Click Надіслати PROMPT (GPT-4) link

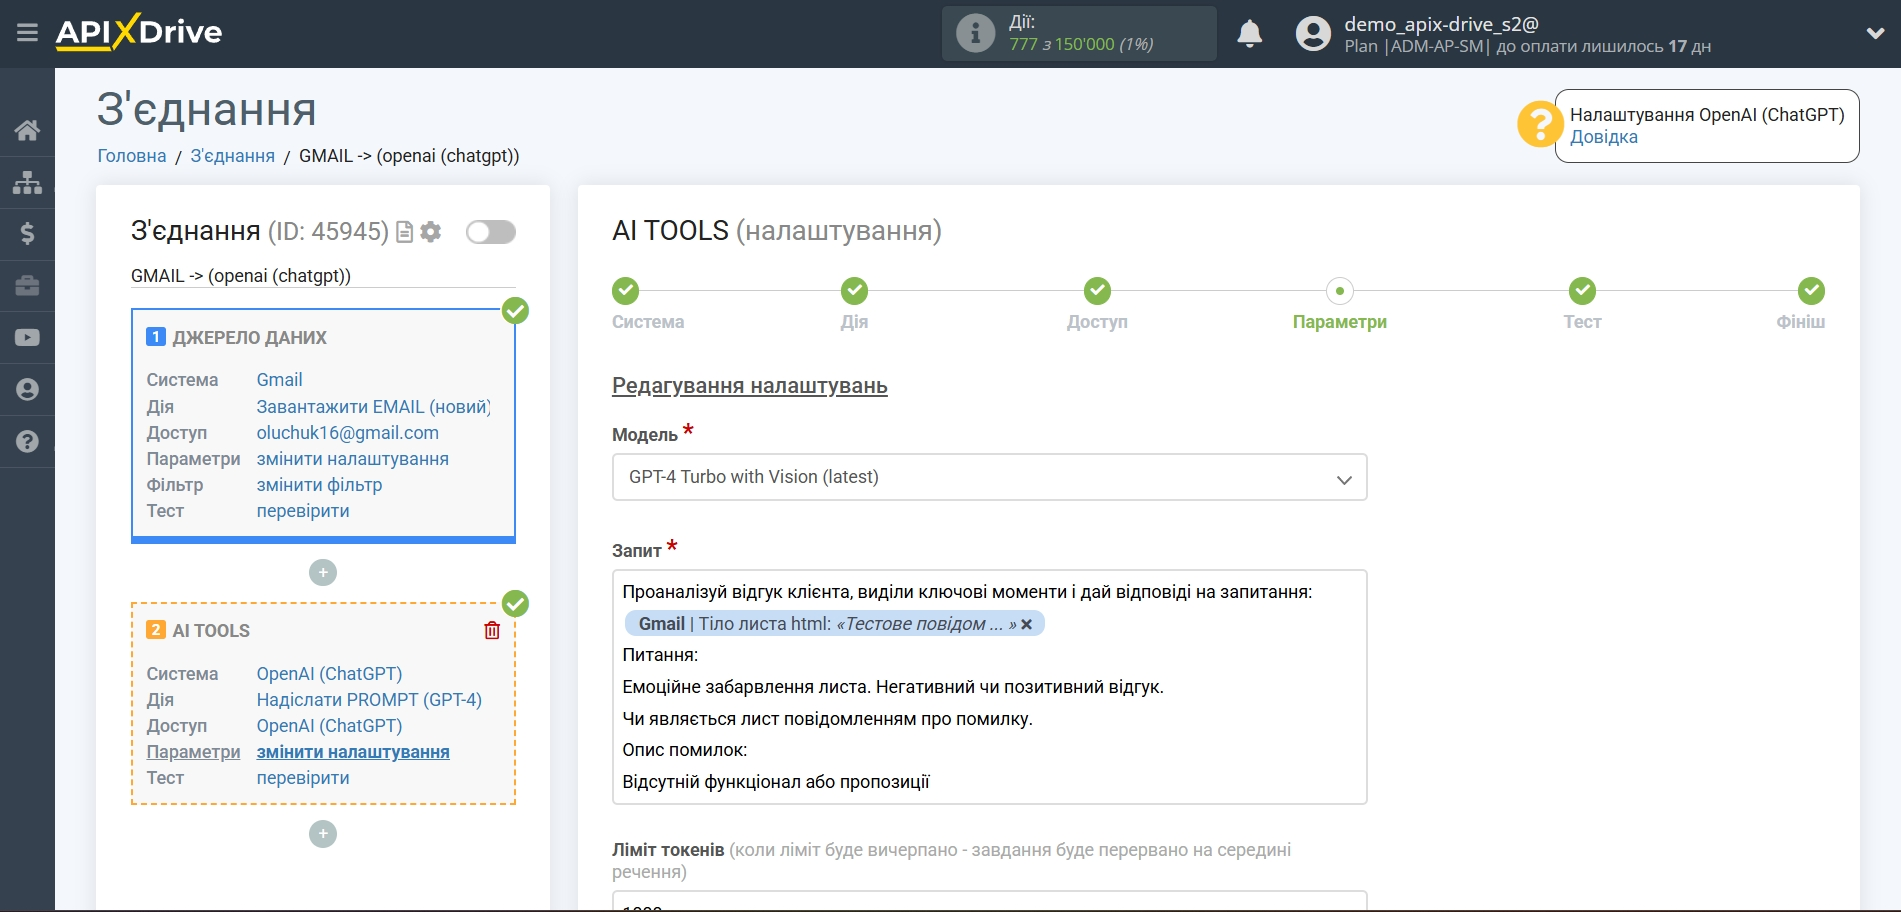[x=369, y=700]
